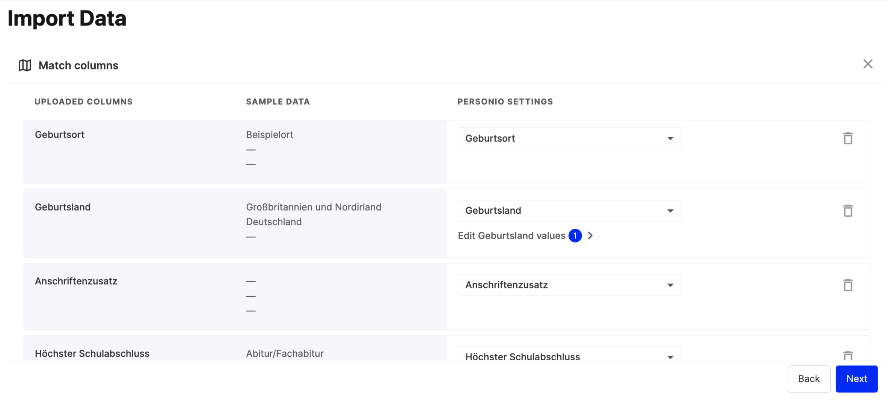Delete the Geburtsland column mapping
This screenshot has height=410, width=890.
point(847,211)
